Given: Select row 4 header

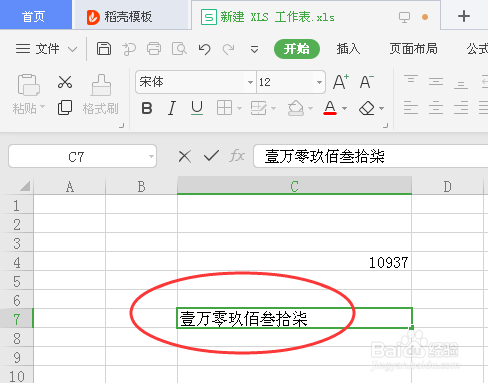Looking at the screenshot, I should tap(17, 262).
